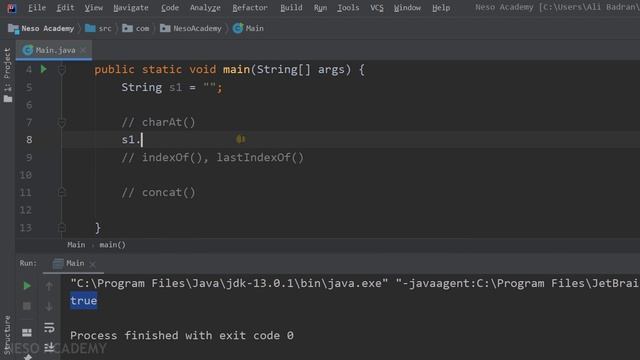The height and width of the screenshot is (360, 640).
Task: Open the Tools menu
Action: (x=348, y=8)
